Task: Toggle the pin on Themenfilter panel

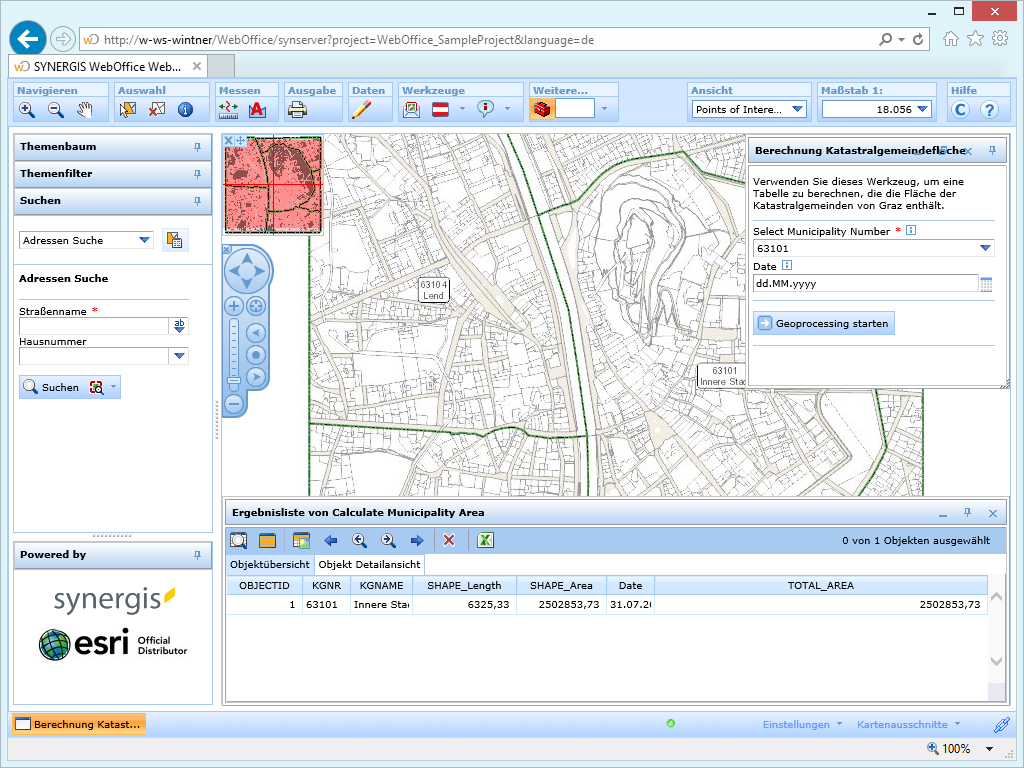Action: [x=197, y=174]
